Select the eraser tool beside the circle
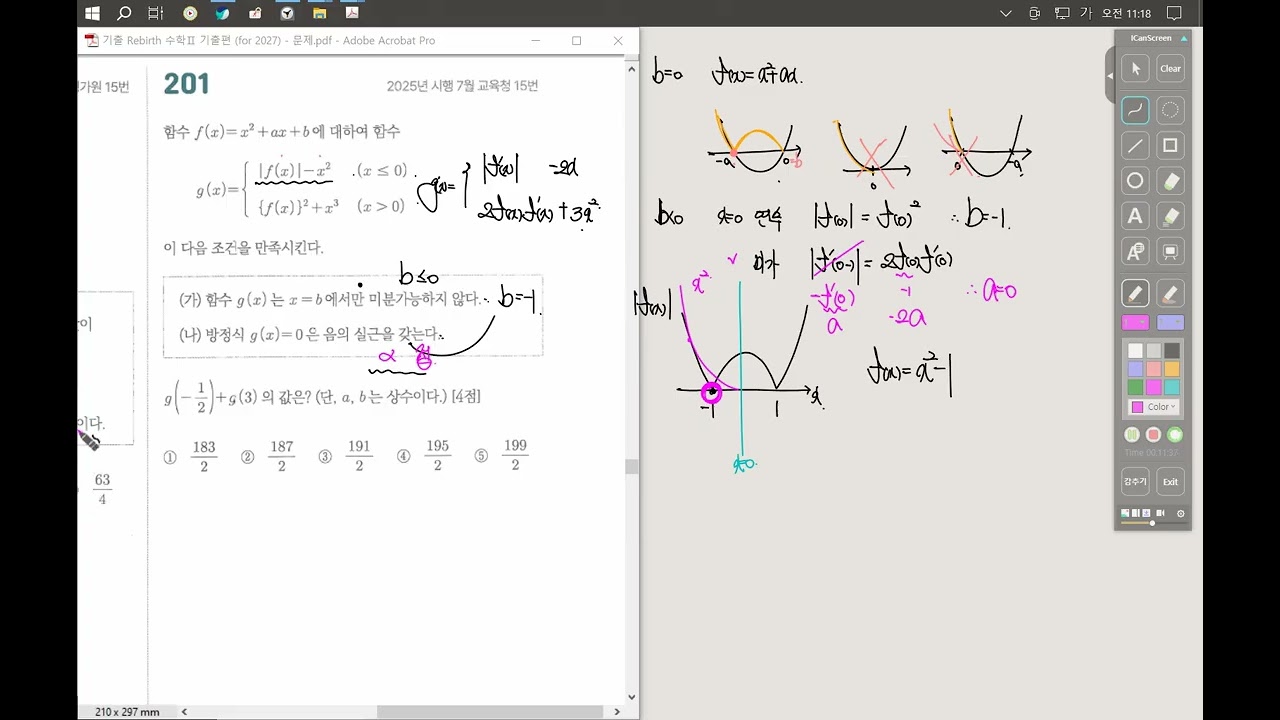Viewport: 1280px width, 720px height. pyautogui.click(x=1170, y=181)
